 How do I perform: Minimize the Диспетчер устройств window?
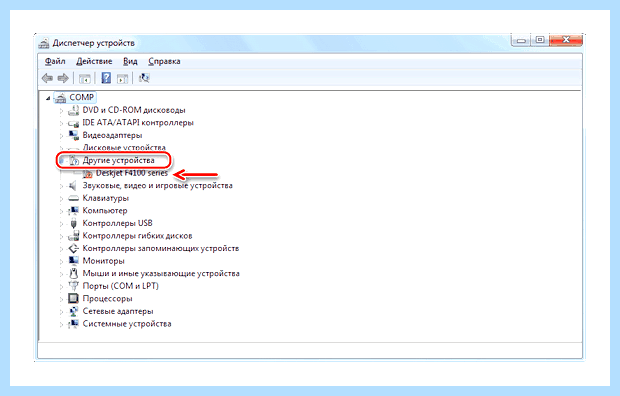[521, 41]
